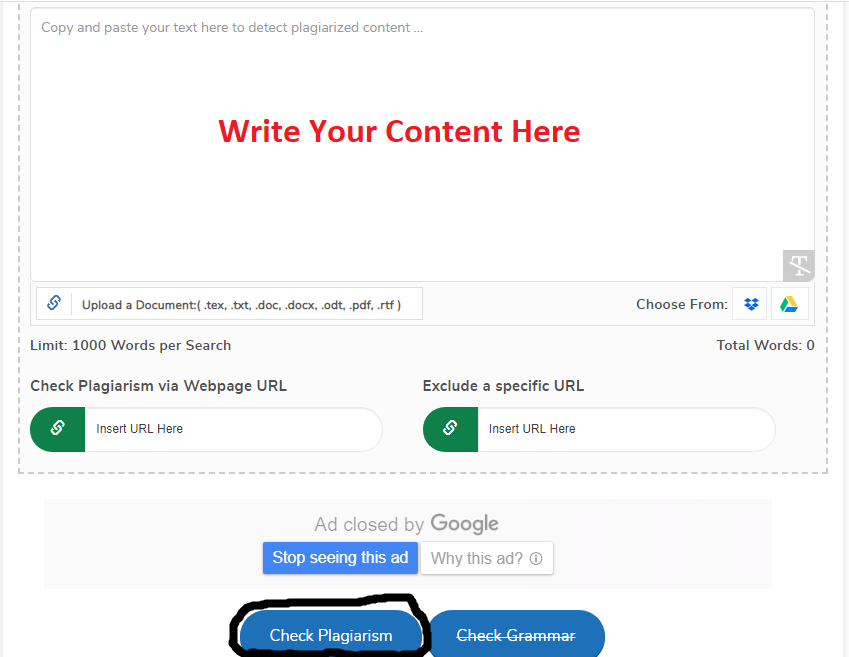Viewport: 849px width, 657px height.
Task: Click the Dropbox import icon
Action: click(751, 304)
